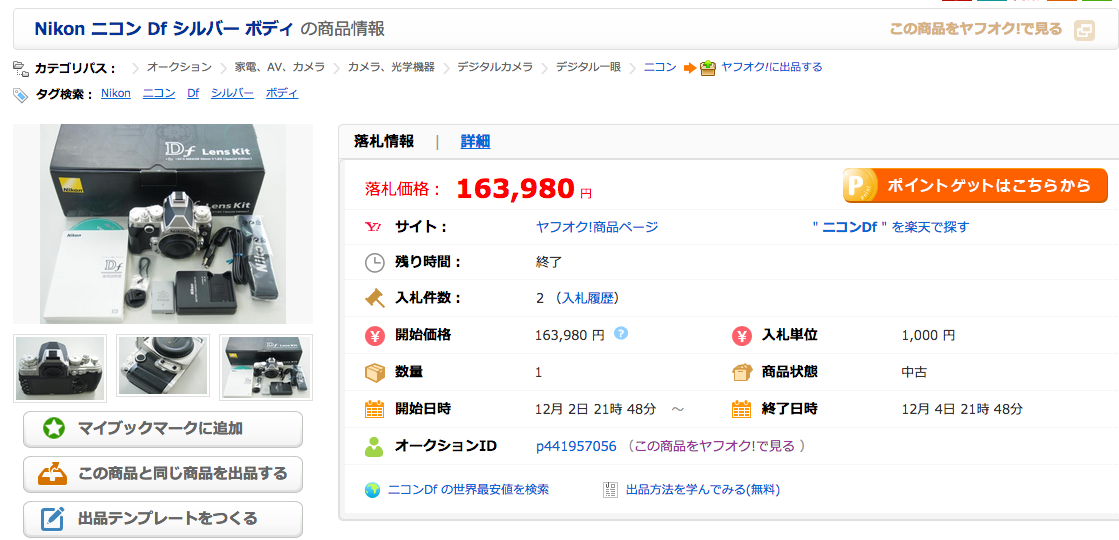1119x540 pixels.
Task: Go to デジタル一眼 breadcrumb category
Action: click(x=588, y=67)
